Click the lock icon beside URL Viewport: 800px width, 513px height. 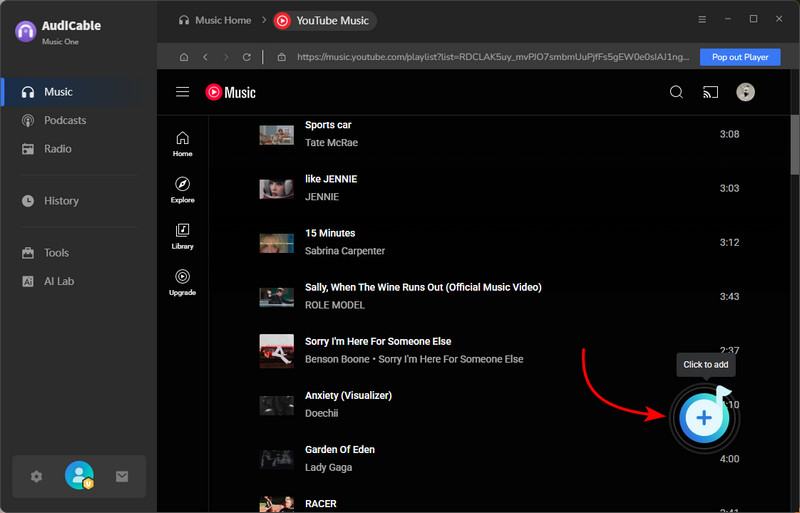click(282, 57)
